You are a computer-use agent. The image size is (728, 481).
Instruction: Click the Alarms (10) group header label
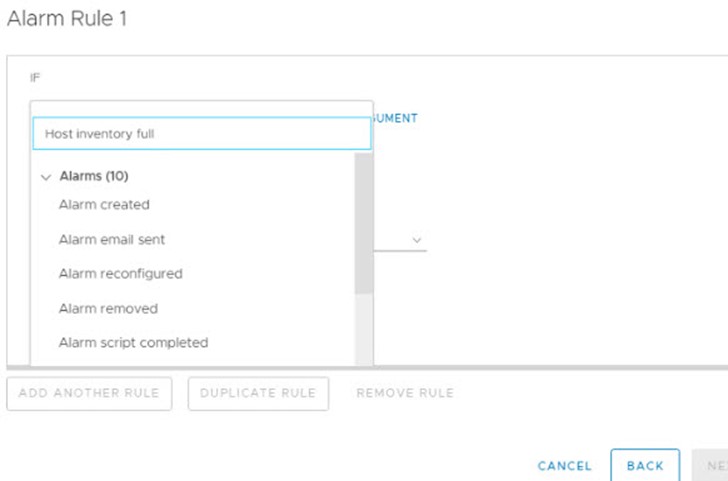tap(94, 176)
